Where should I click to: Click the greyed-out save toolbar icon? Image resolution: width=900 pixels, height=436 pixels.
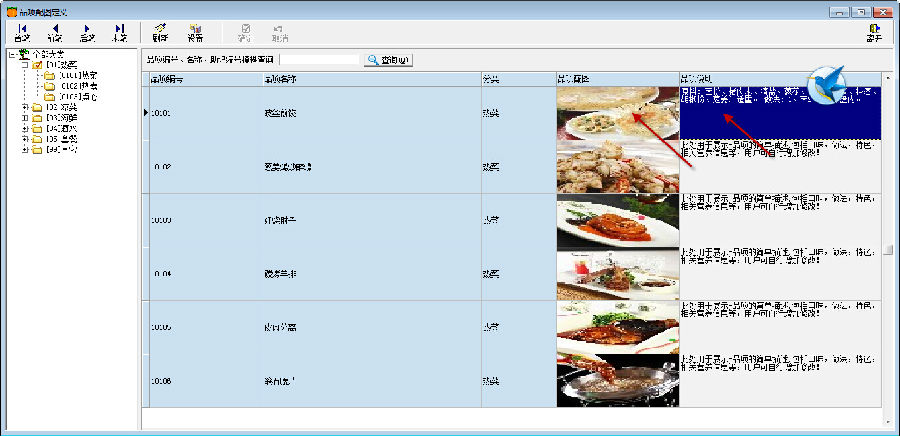(x=246, y=32)
